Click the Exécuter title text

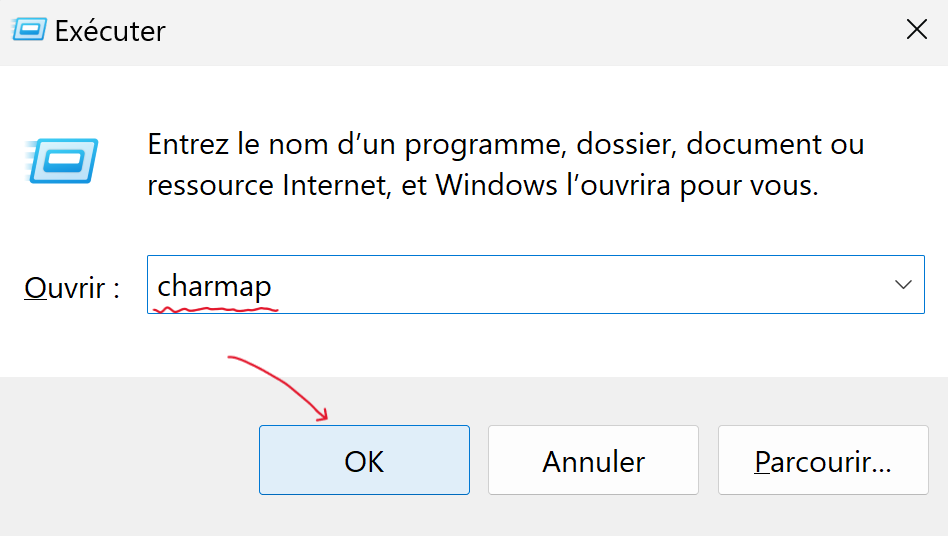(x=110, y=31)
